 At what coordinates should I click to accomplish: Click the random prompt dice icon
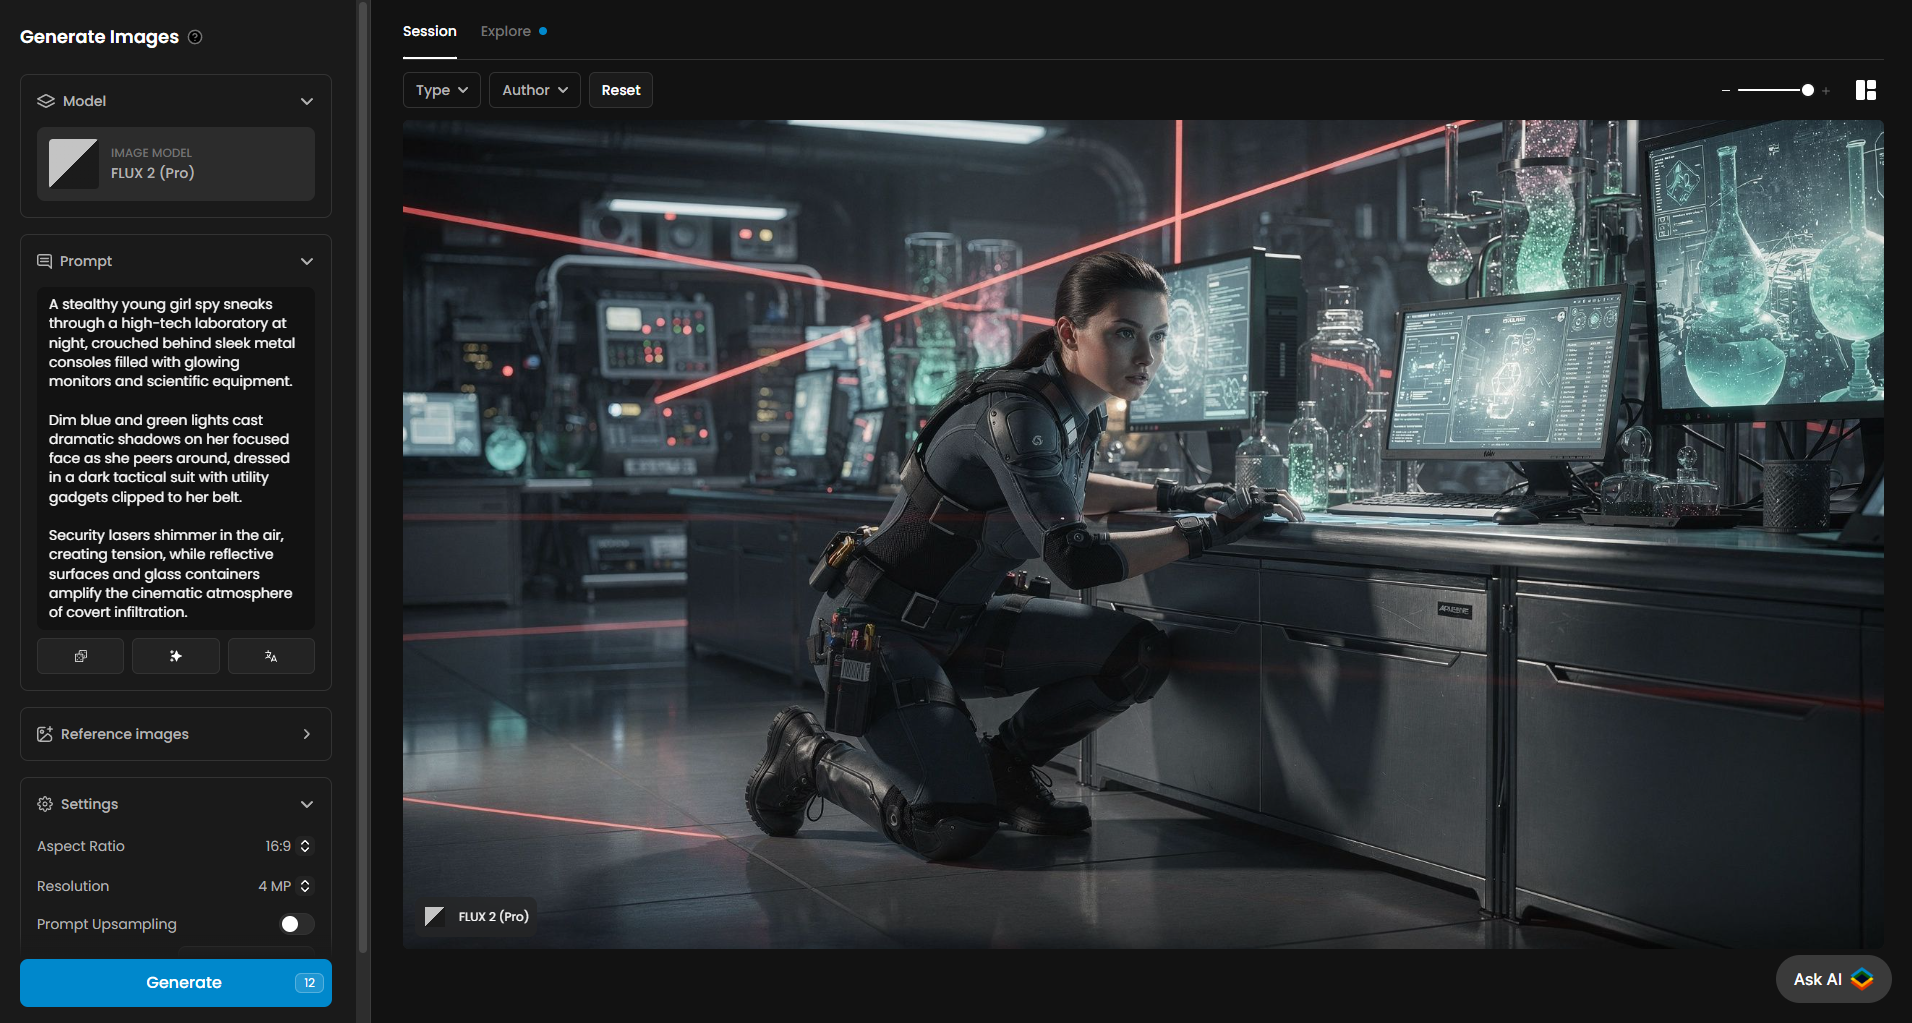pyautogui.click(x=80, y=656)
